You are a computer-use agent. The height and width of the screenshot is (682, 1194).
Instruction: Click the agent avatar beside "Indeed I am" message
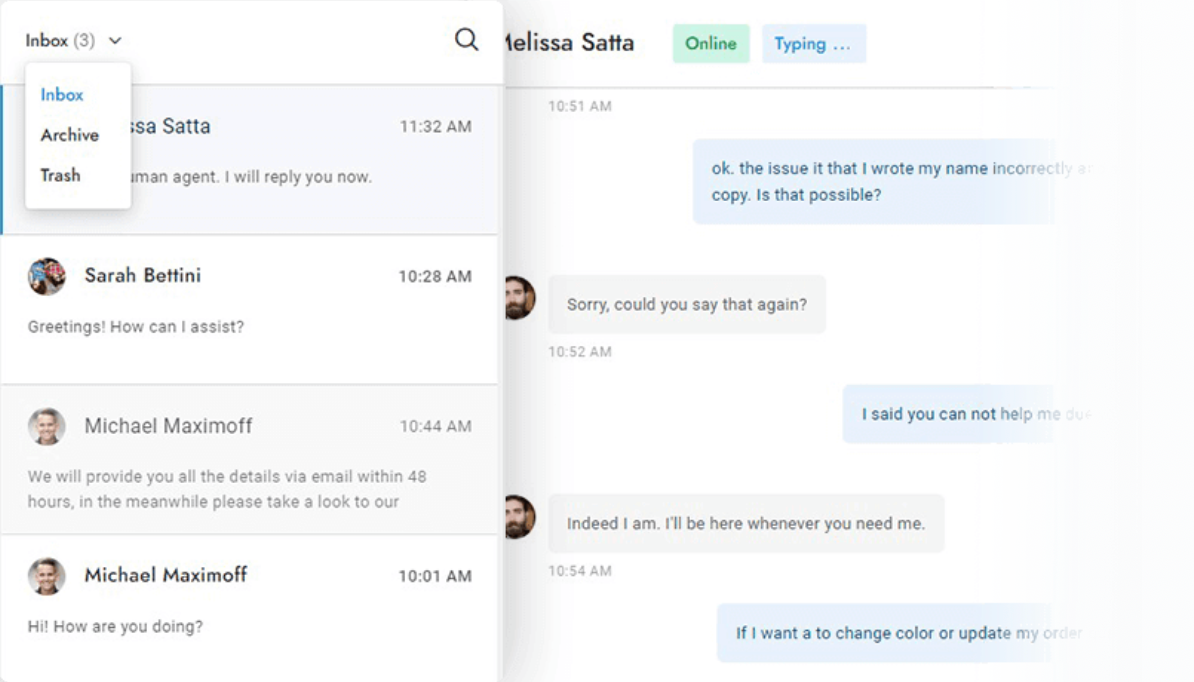[518, 517]
